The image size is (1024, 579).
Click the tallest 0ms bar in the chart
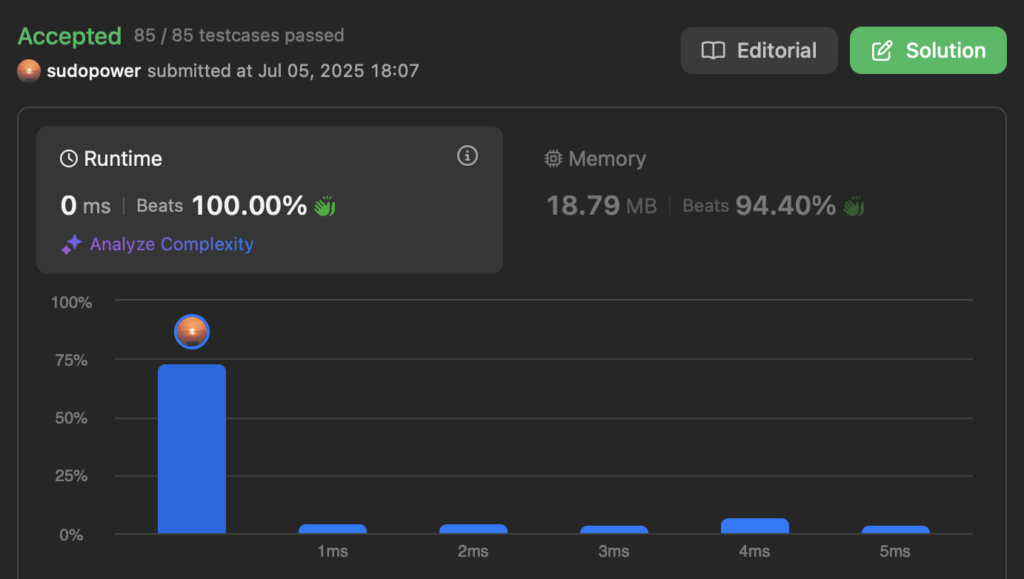192,449
